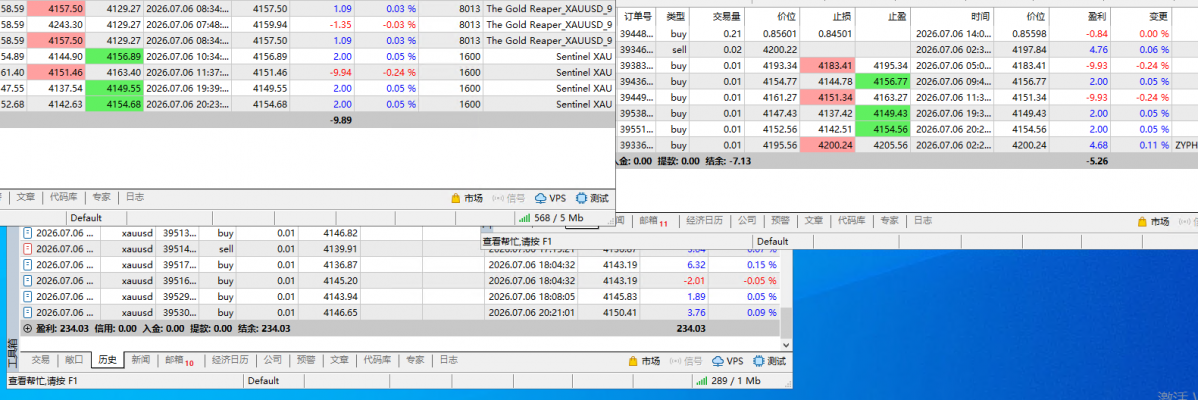Open Market lock icon in top-right window

pos(1143,221)
